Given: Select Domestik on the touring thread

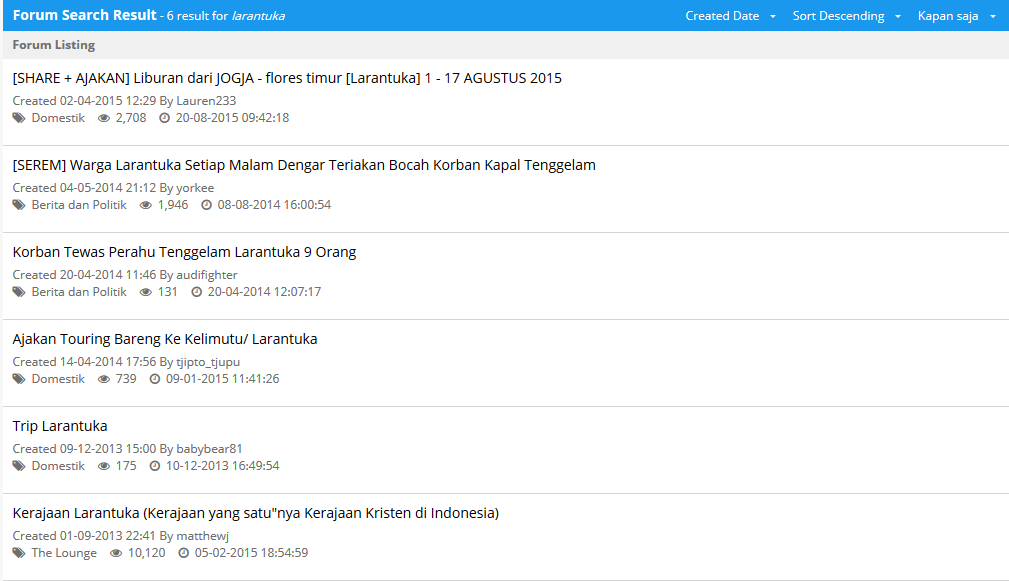Looking at the screenshot, I should tap(57, 378).
